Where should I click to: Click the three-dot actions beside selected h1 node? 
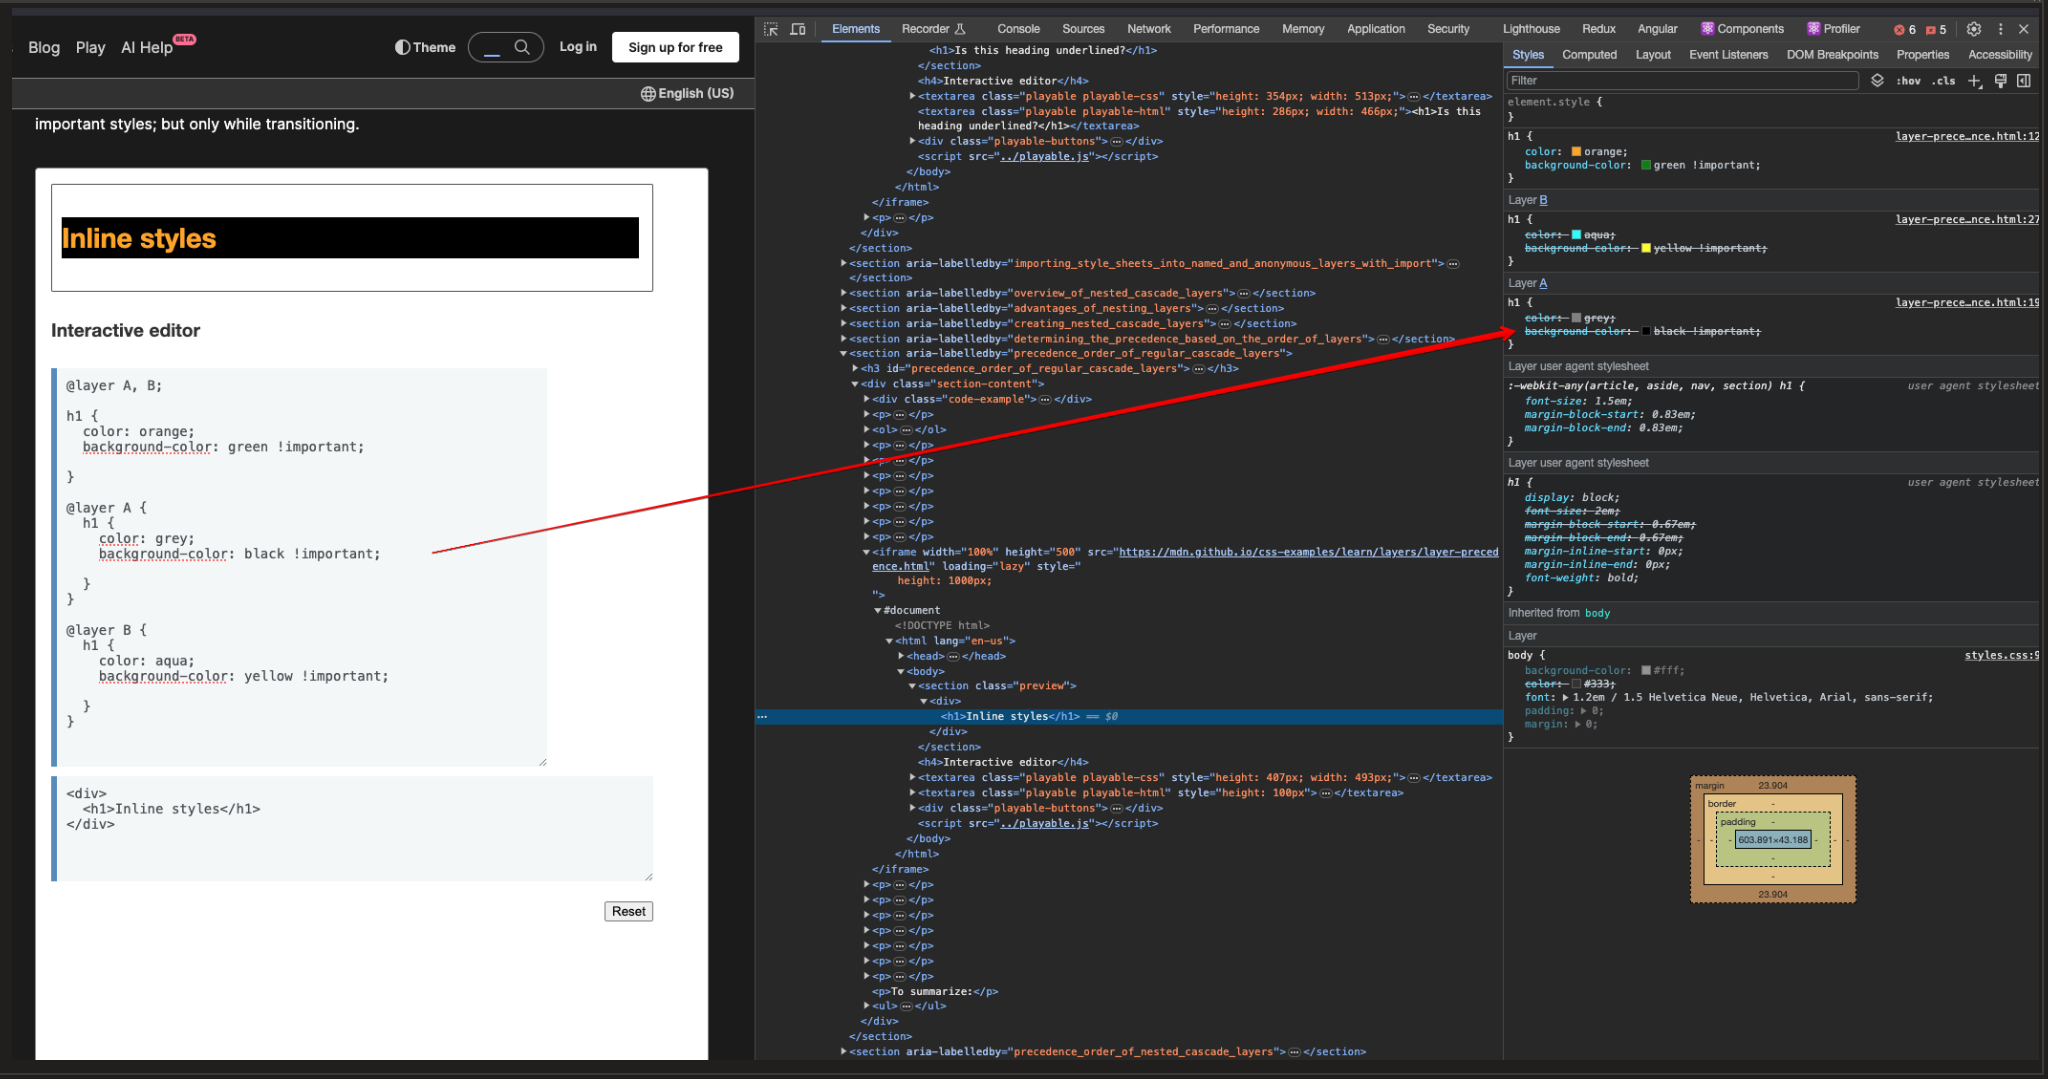pyautogui.click(x=762, y=717)
